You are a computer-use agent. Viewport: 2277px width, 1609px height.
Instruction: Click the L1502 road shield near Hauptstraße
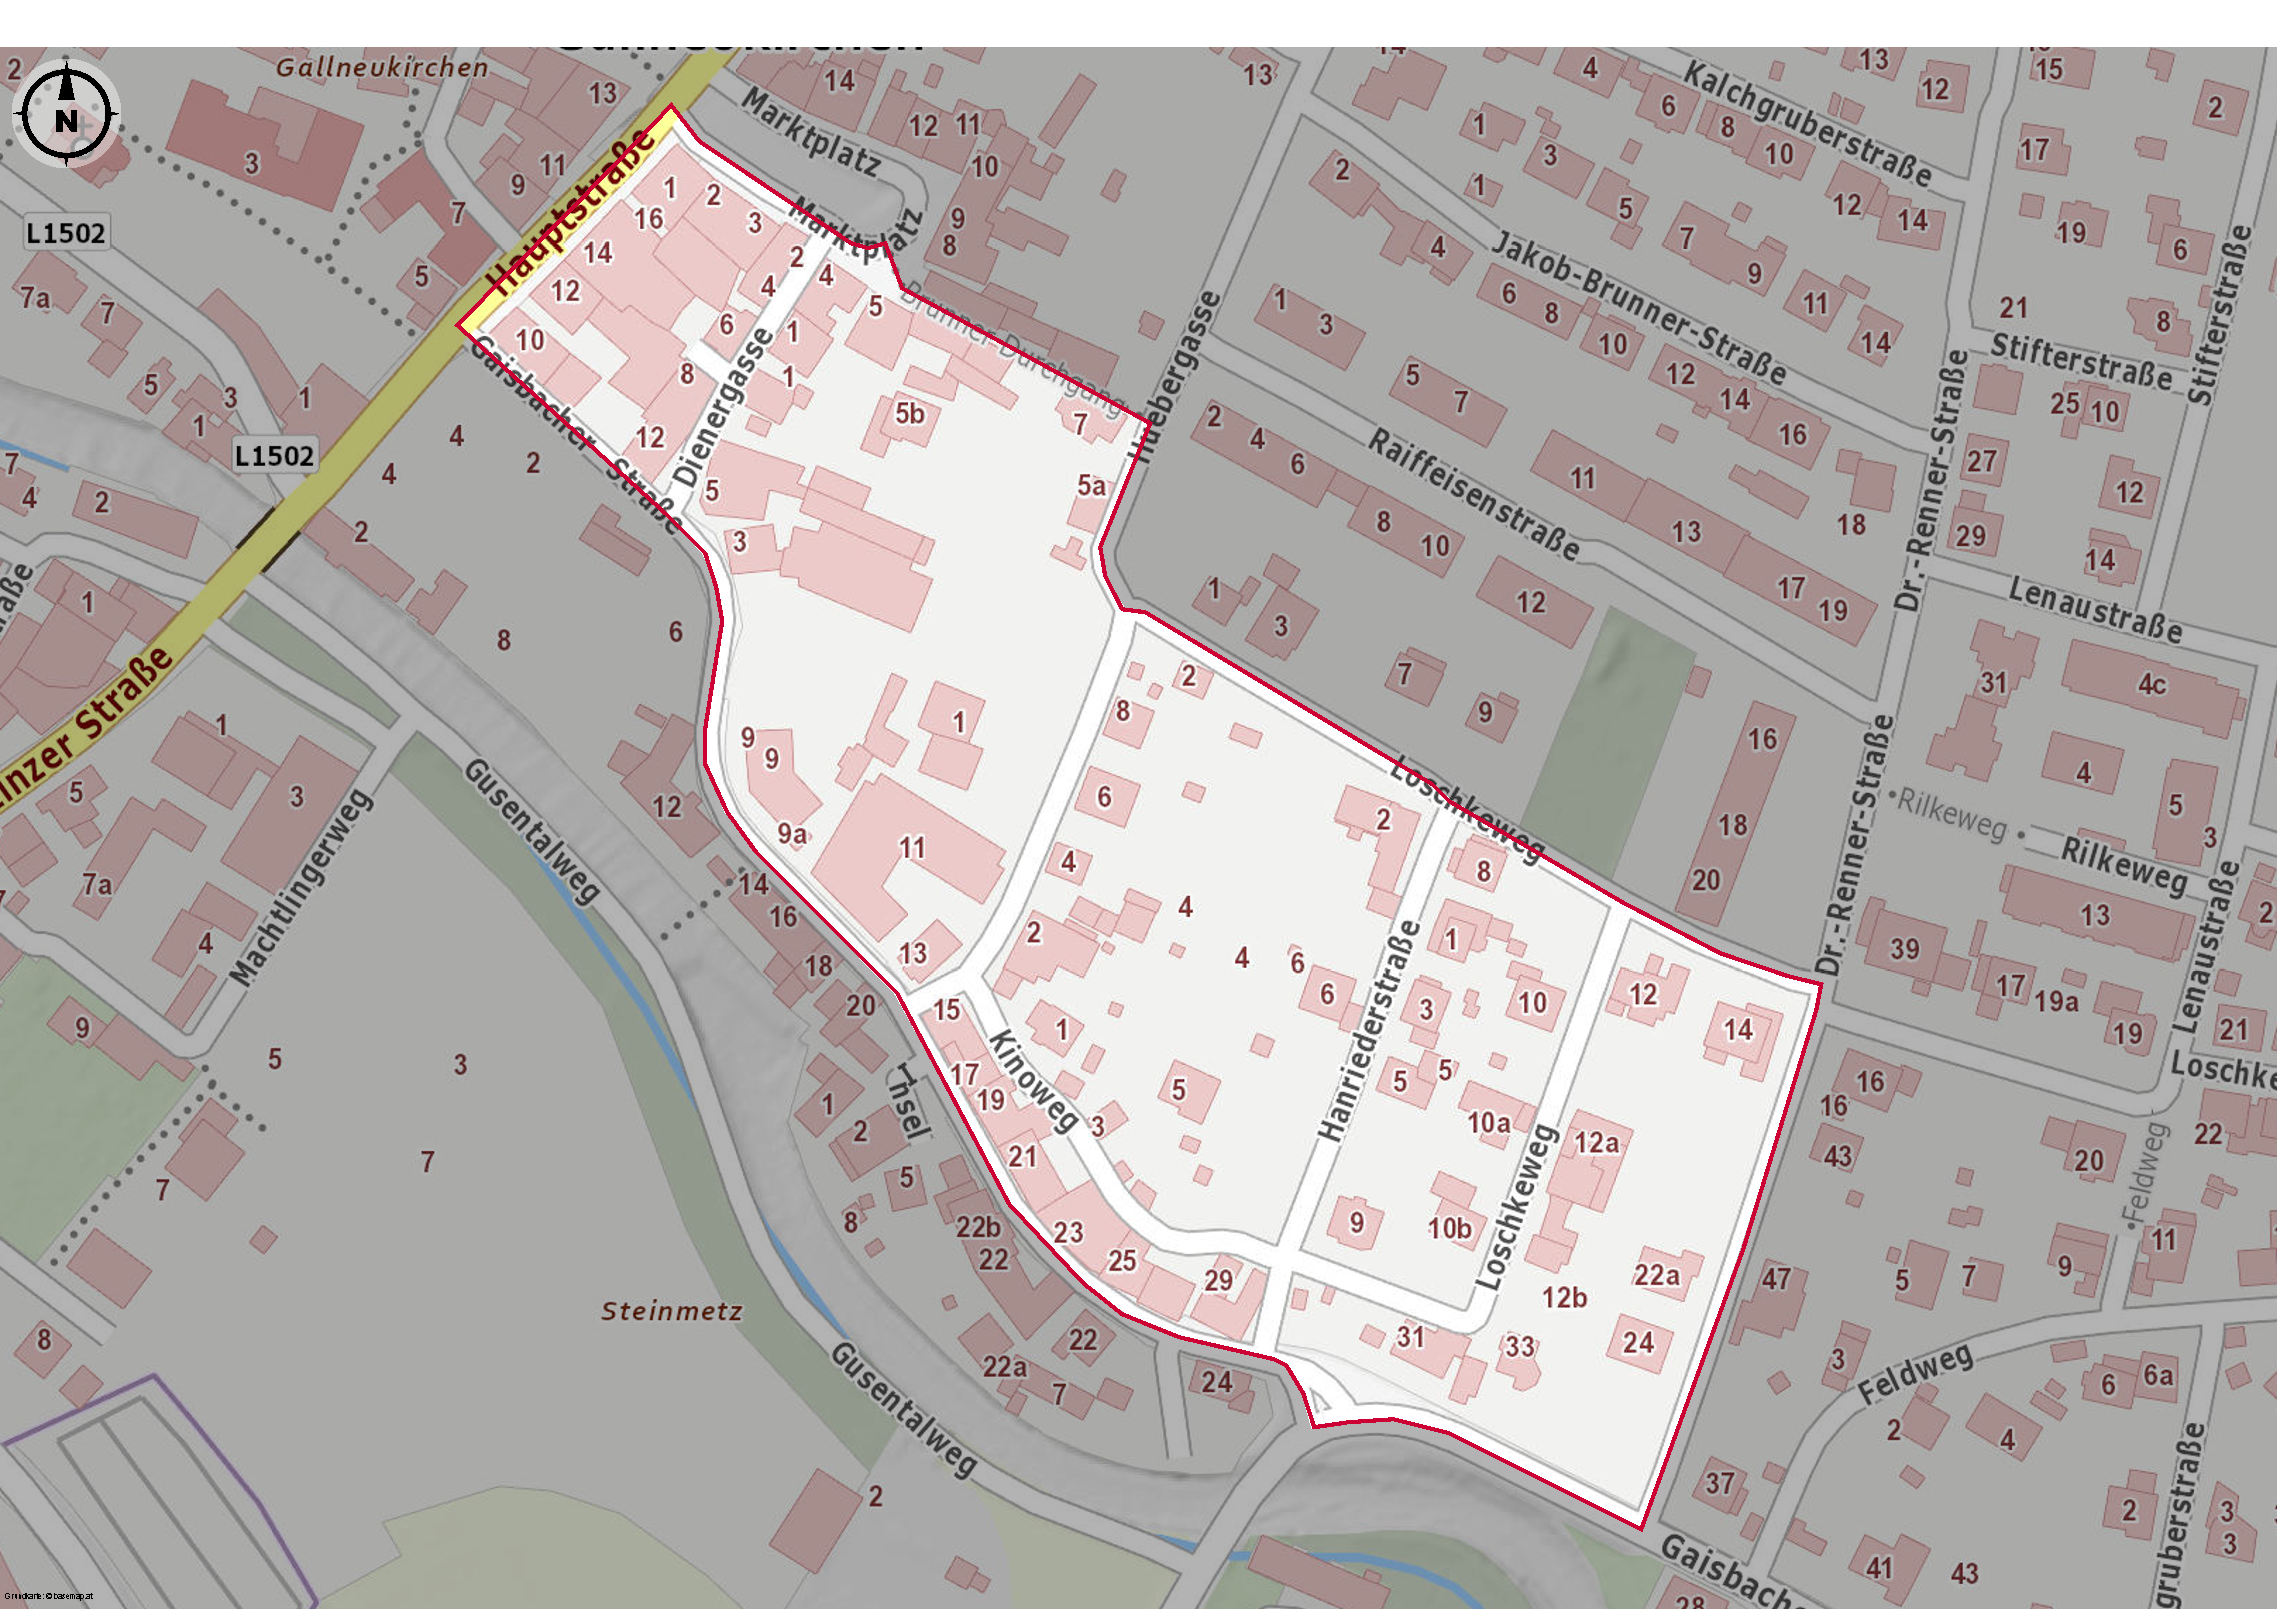66,233
